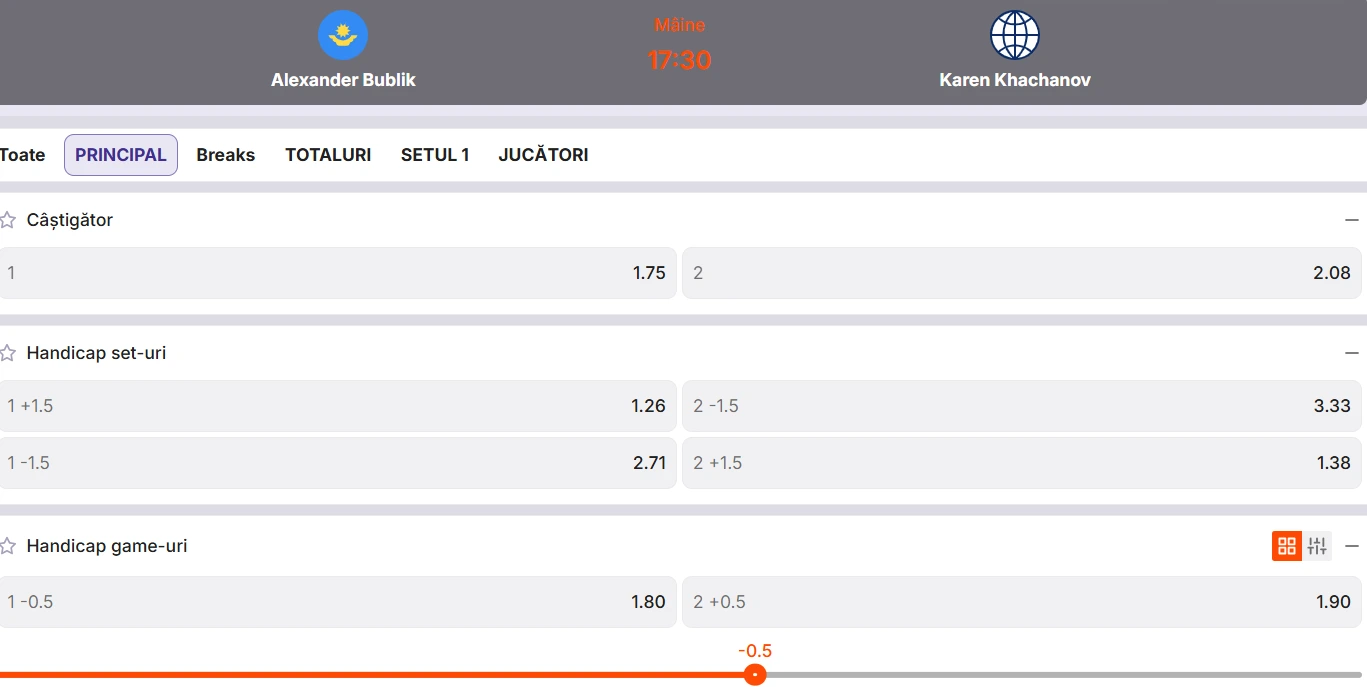1367x687 pixels.
Task: Click the Handicap game-uri market title
Action: (x=107, y=546)
